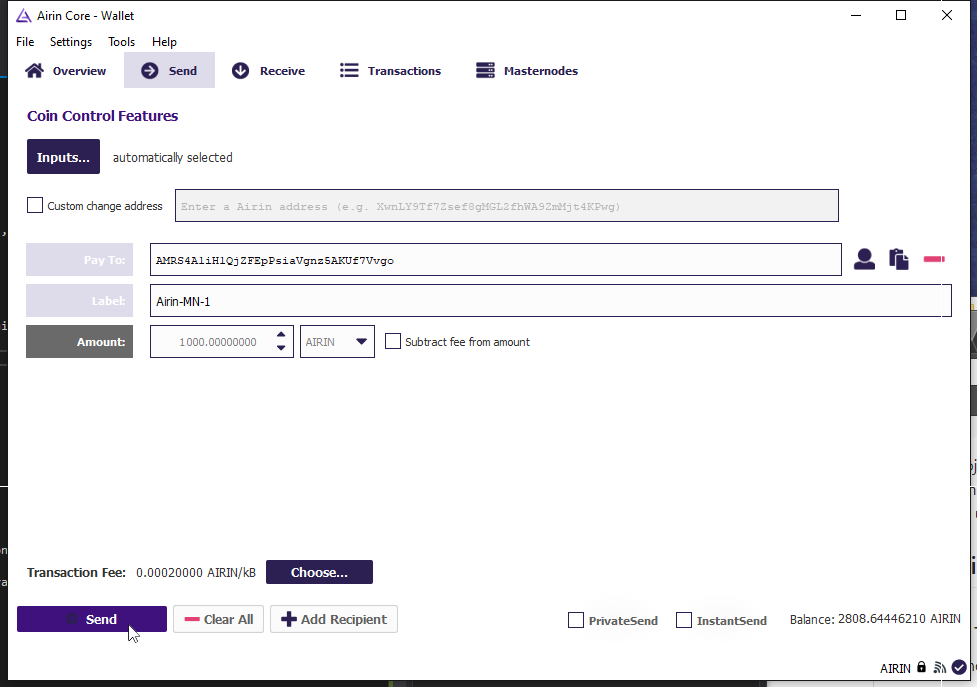Maximize the Airin Core window
Viewport: 977px width, 687px height.
point(901,15)
